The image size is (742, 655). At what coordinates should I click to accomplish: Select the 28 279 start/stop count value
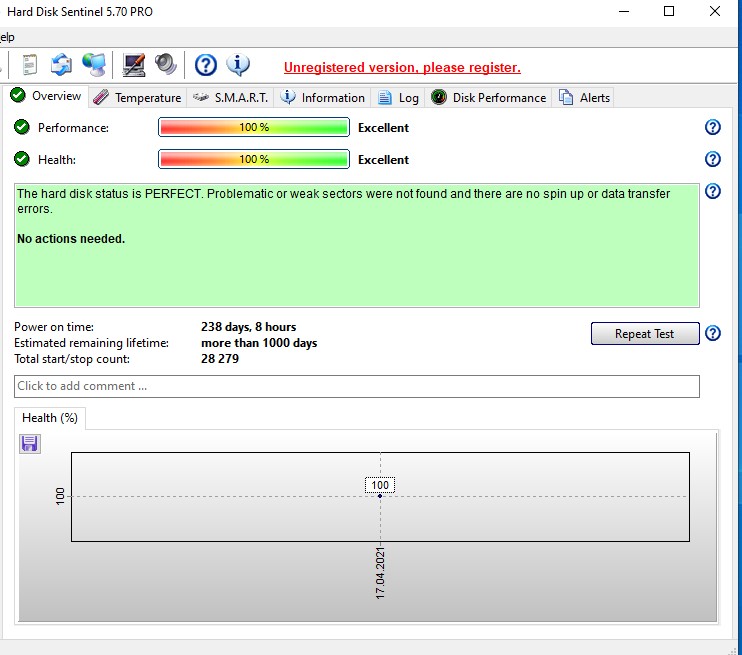coord(220,359)
